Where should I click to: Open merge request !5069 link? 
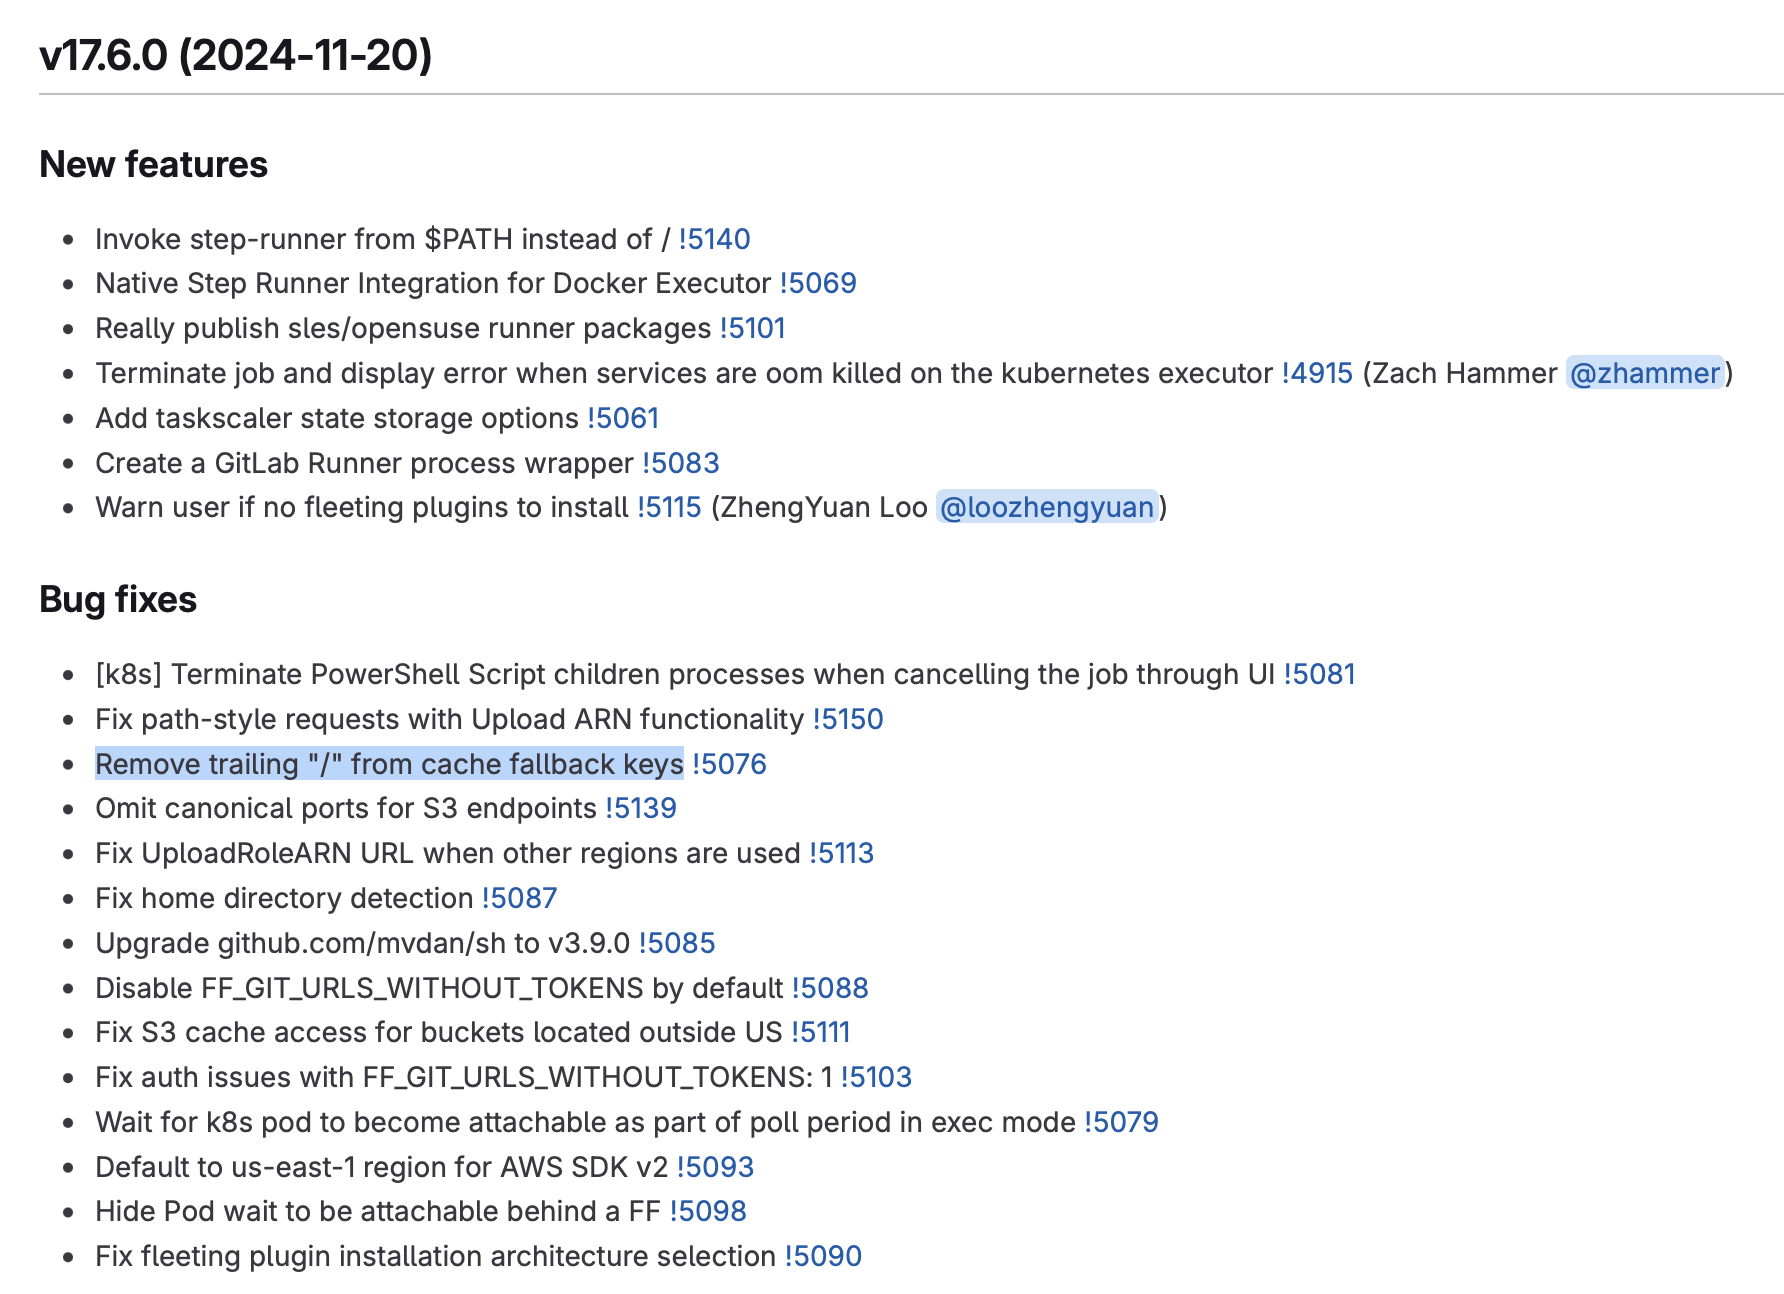point(817,283)
